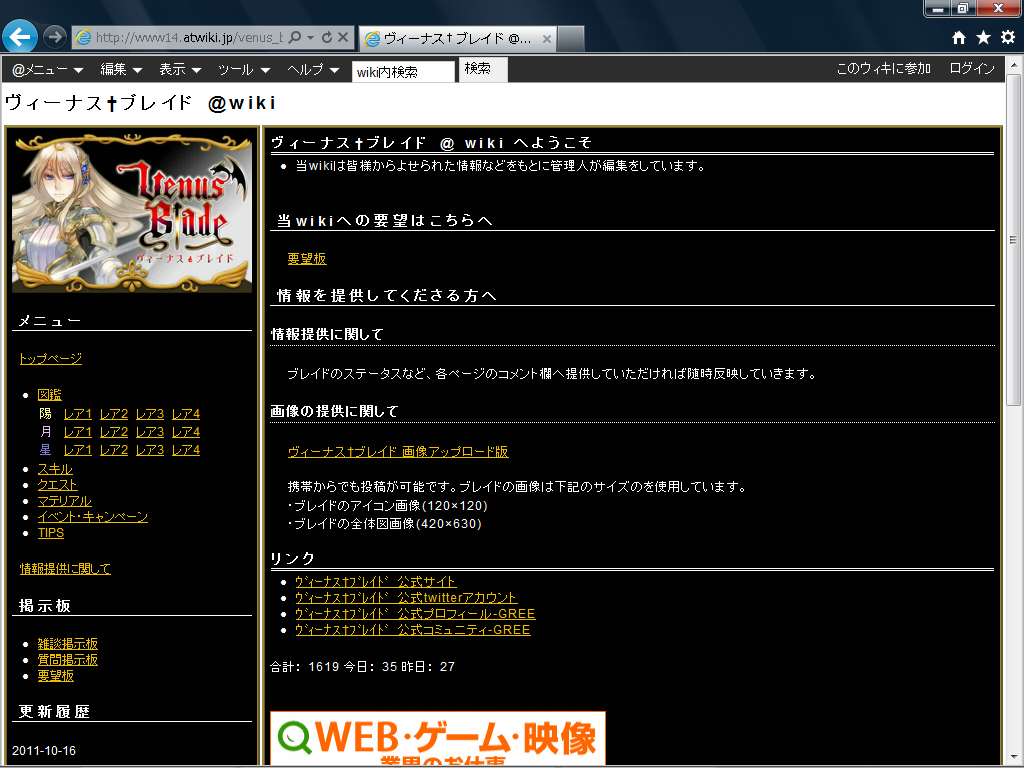
Task: Open レア1 link in the 星 row
Action: pyautogui.click(x=78, y=450)
